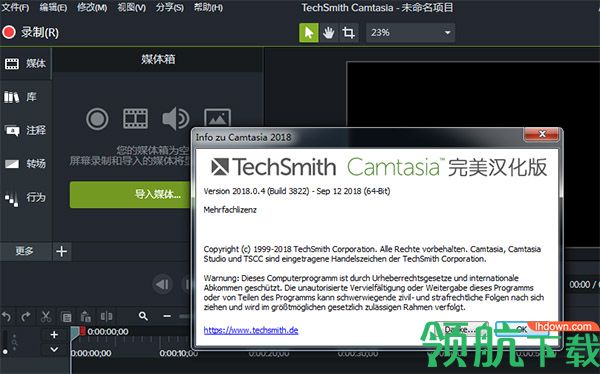Screen dimensions: 600x374
Task: Open the 视图(V) menu
Action: coord(132,7)
